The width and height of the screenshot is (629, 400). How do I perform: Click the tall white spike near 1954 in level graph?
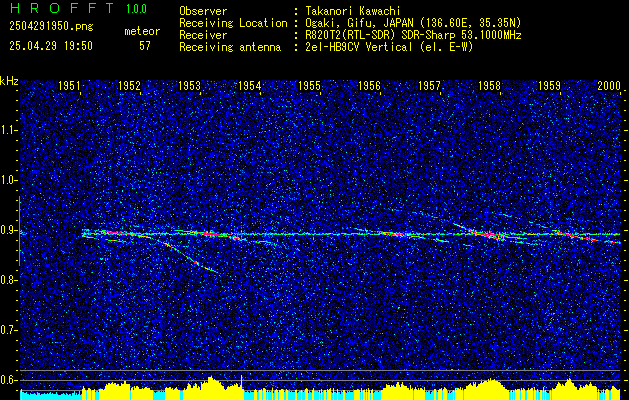pos(241,382)
